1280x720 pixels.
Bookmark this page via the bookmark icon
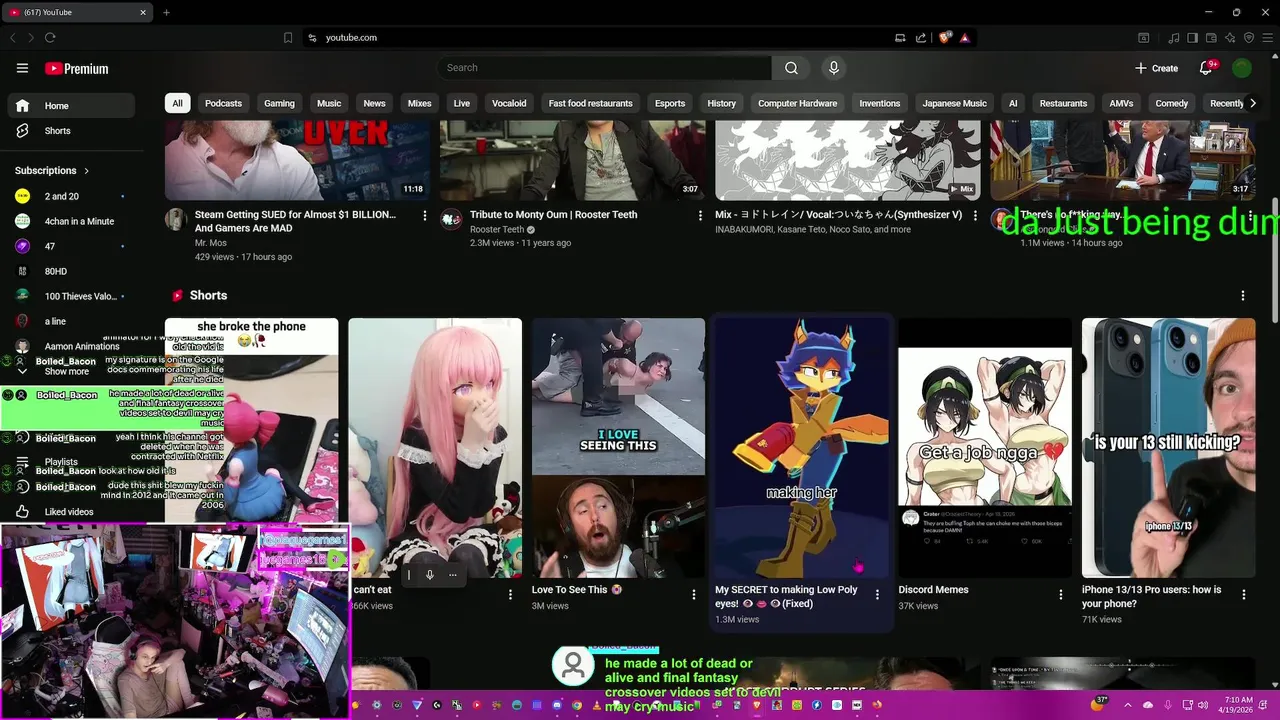tap(288, 38)
